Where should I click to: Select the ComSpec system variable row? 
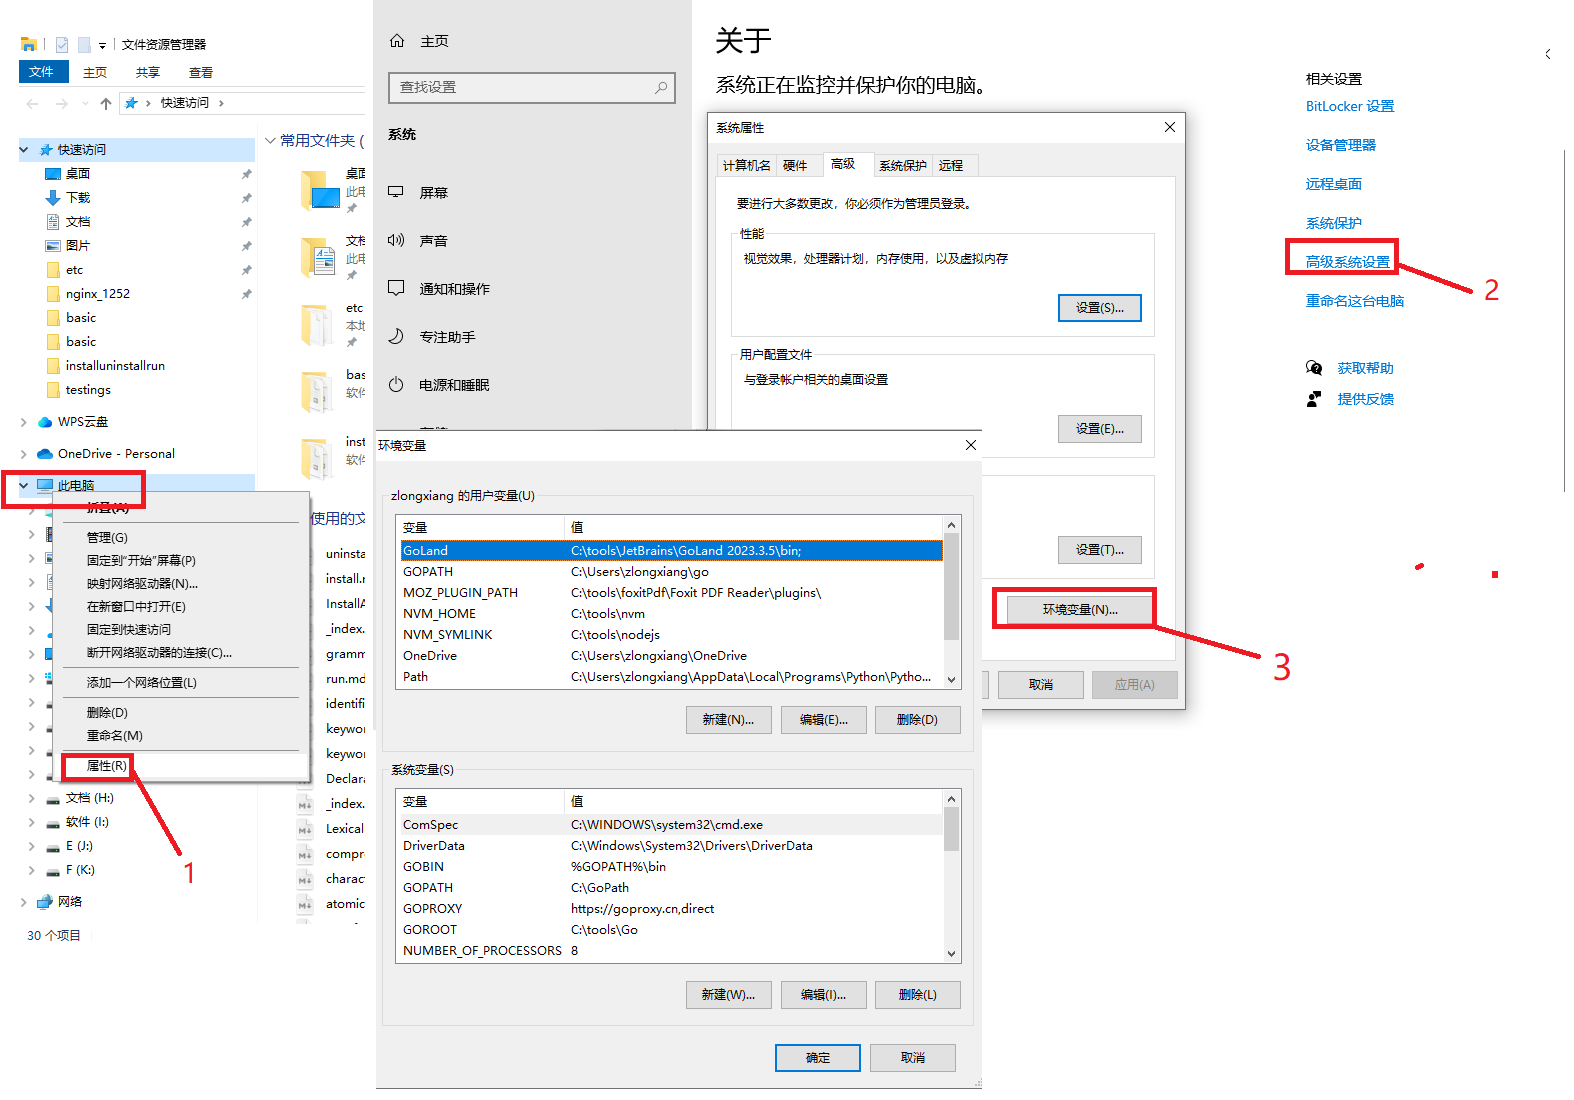coord(671,825)
